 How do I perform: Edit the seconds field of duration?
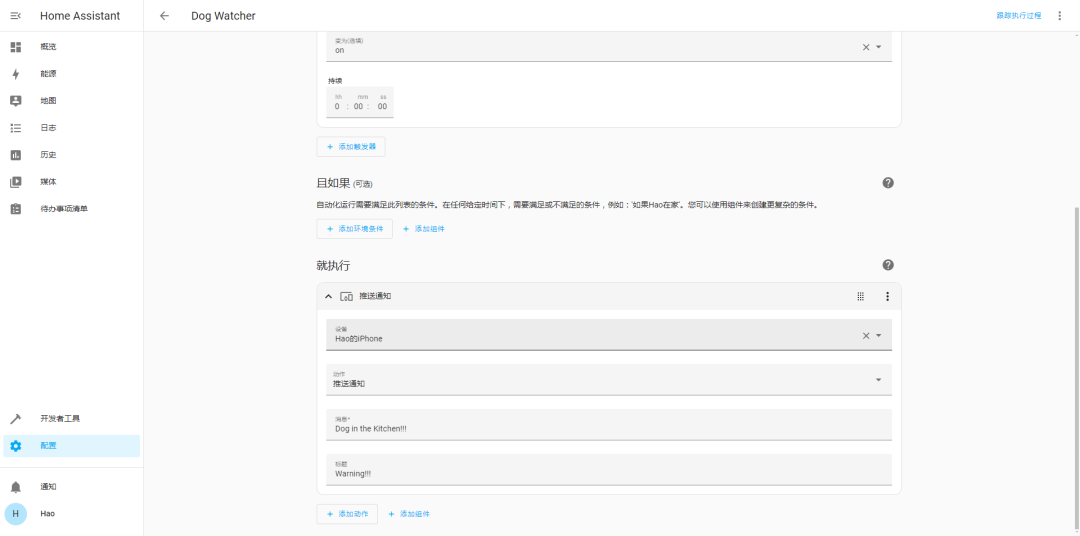(382, 106)
